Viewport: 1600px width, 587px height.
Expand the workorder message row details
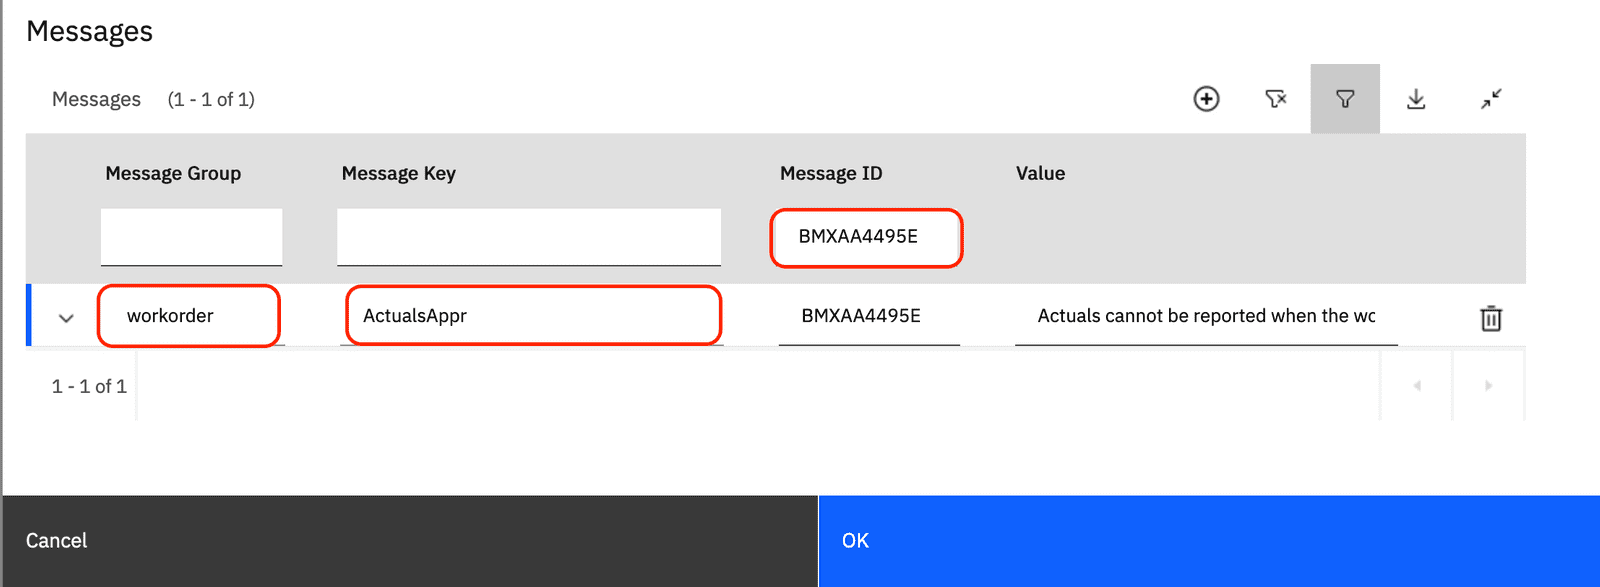[66, 317]
